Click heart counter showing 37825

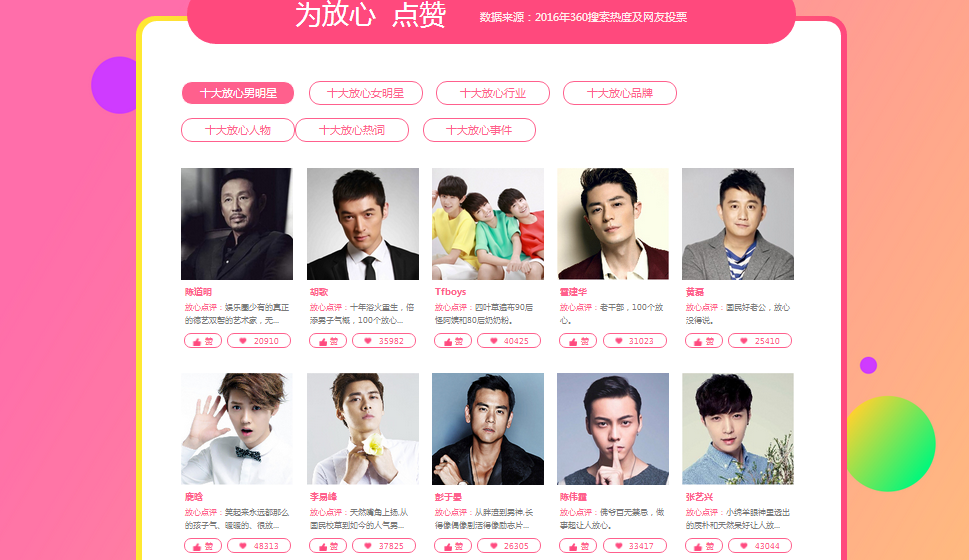[384, 546]
